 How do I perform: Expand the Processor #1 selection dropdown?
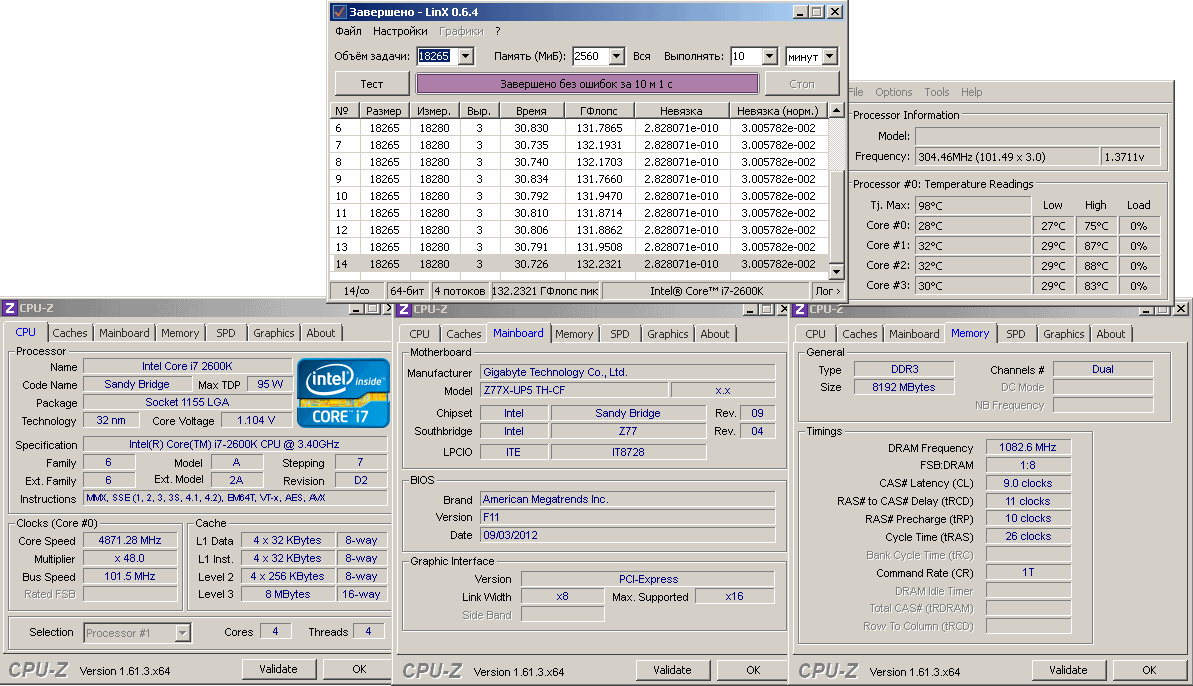(x=182, y=632)
